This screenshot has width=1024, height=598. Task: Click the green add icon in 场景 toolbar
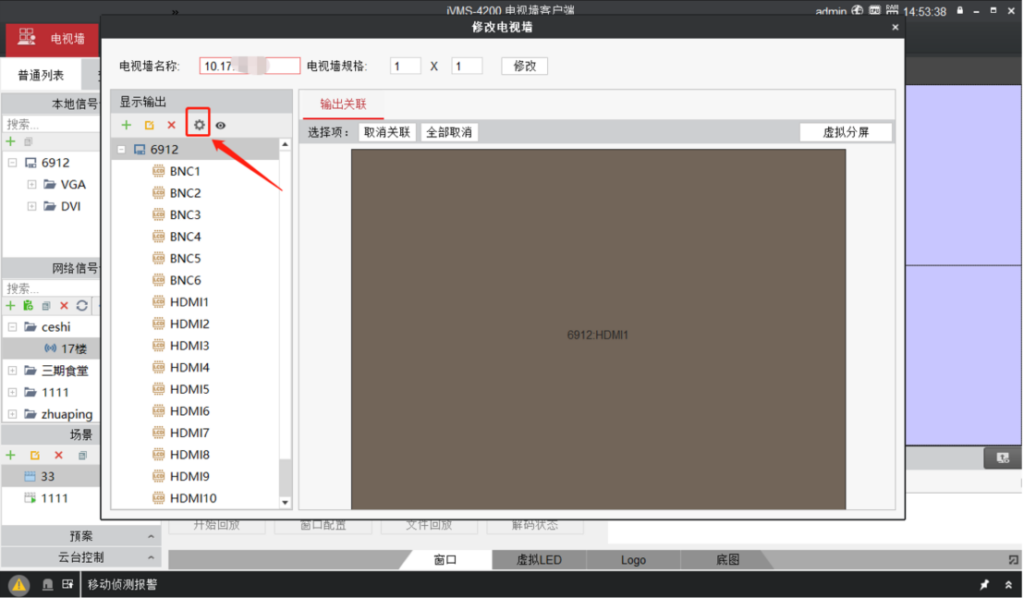point(11,455)
